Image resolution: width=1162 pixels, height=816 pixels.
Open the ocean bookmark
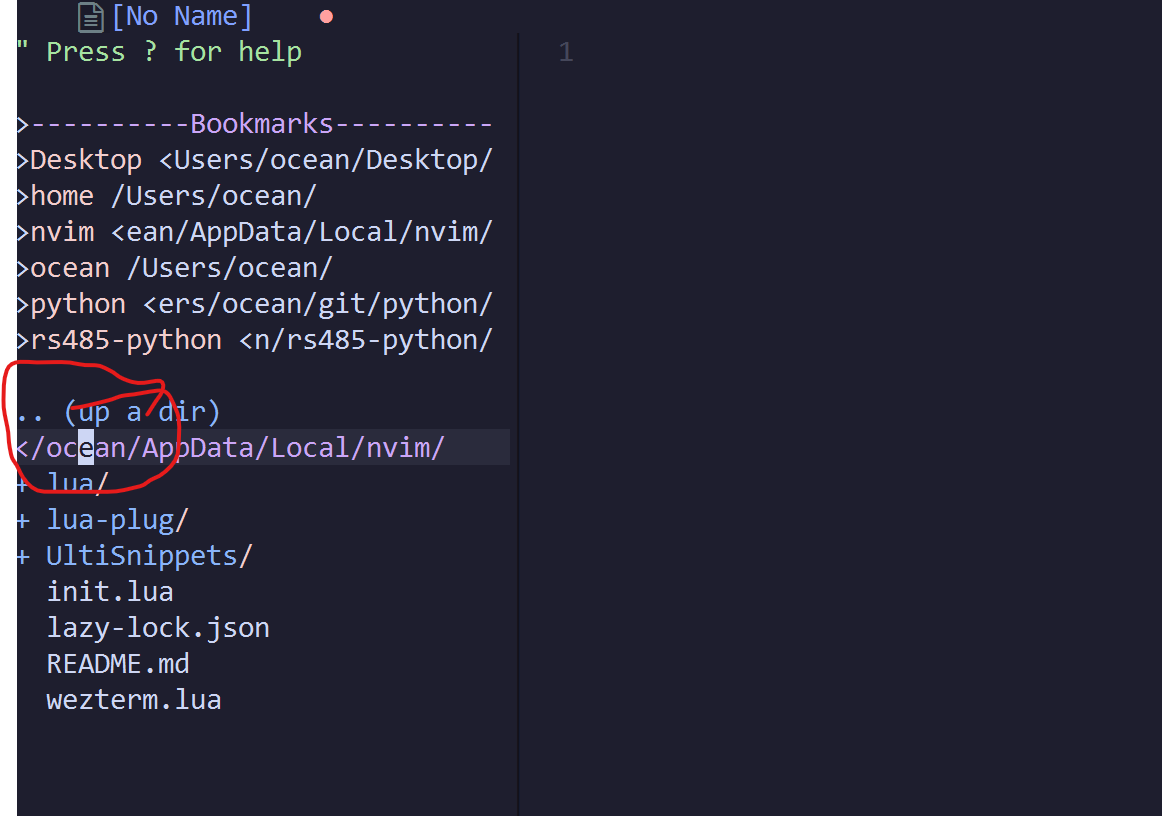click(x=174, y=268)
